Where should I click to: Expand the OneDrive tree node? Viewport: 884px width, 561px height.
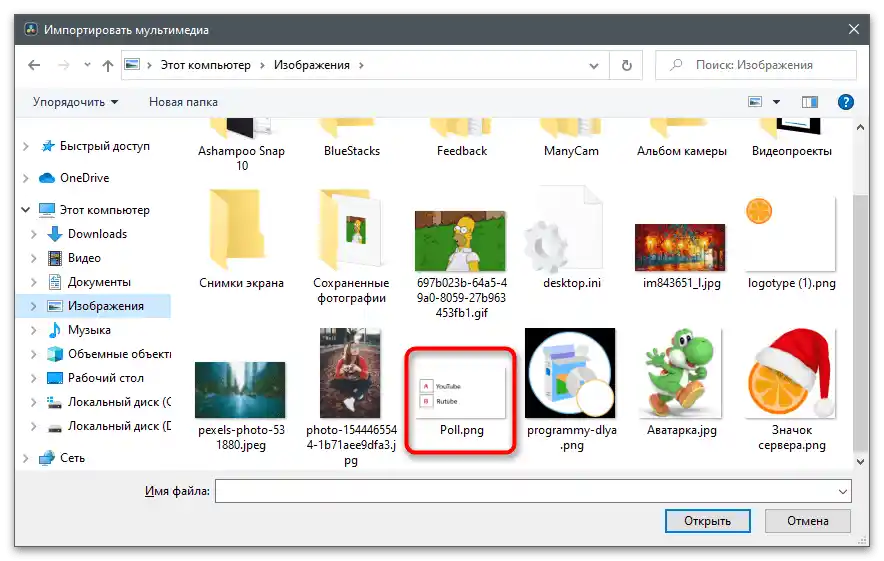tap(26, 178)
